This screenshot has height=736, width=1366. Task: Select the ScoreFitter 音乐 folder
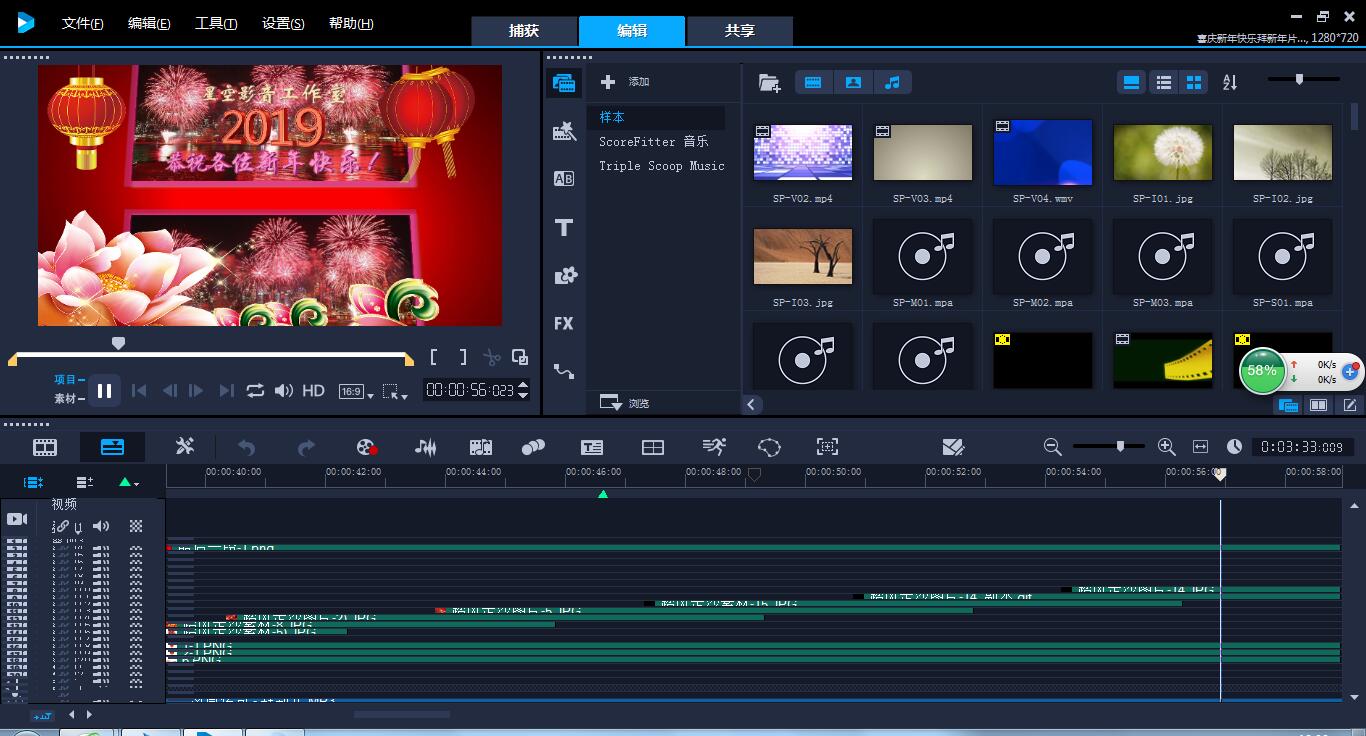pyautogui.click(x=656, y=142)
